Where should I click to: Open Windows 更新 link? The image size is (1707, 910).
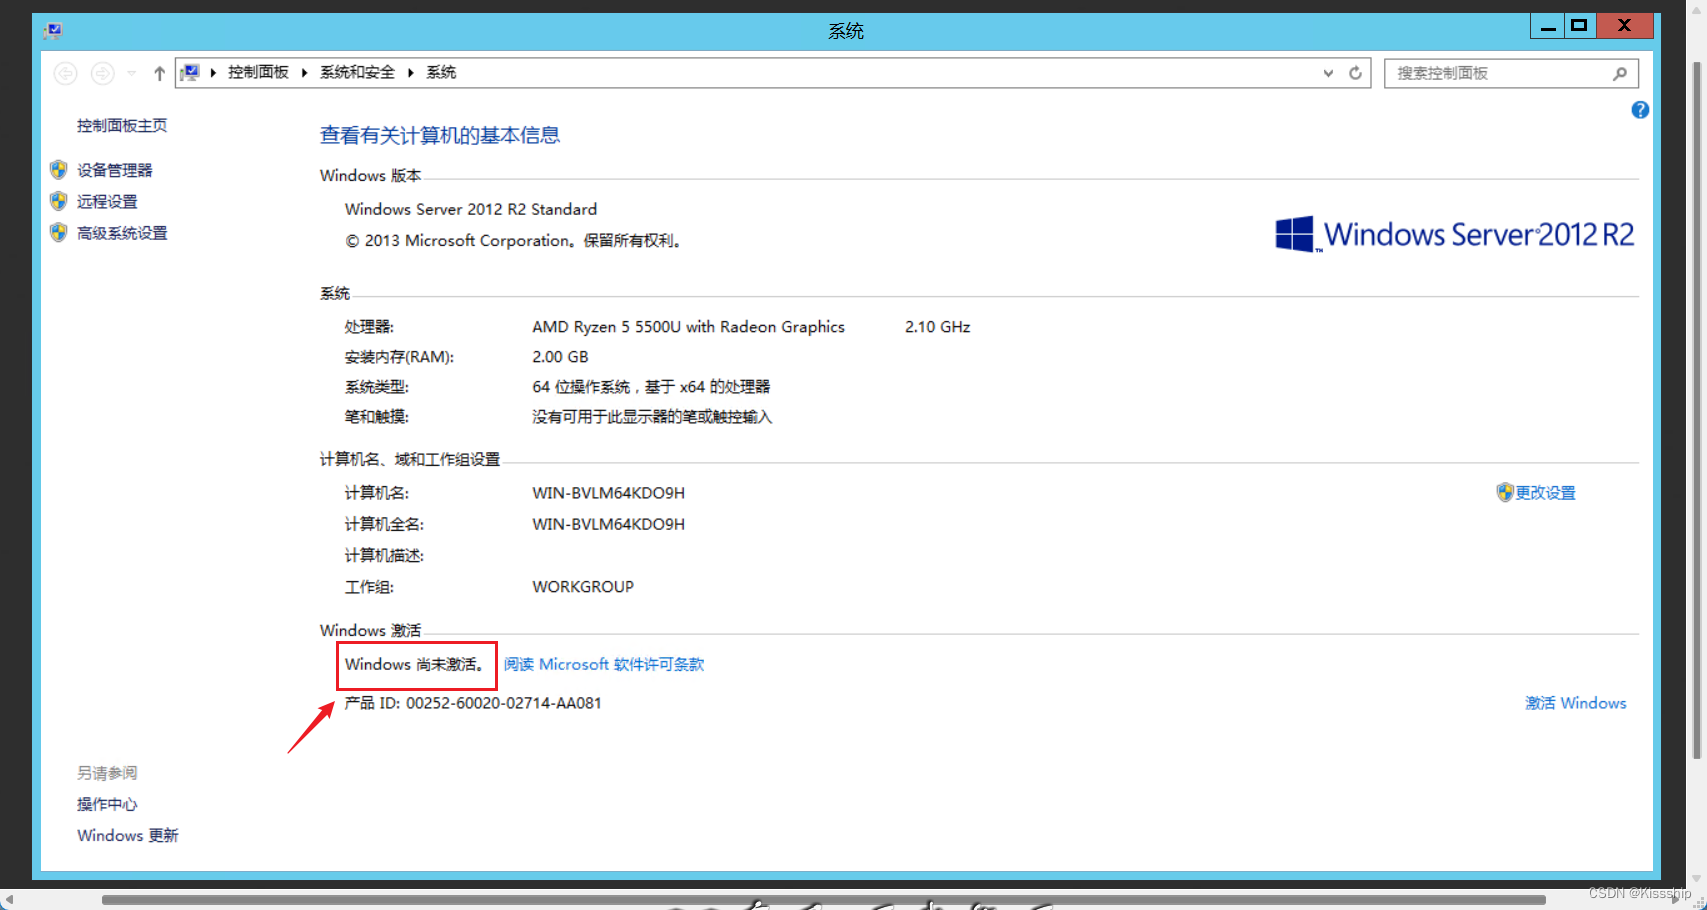(x=128, y=835)
